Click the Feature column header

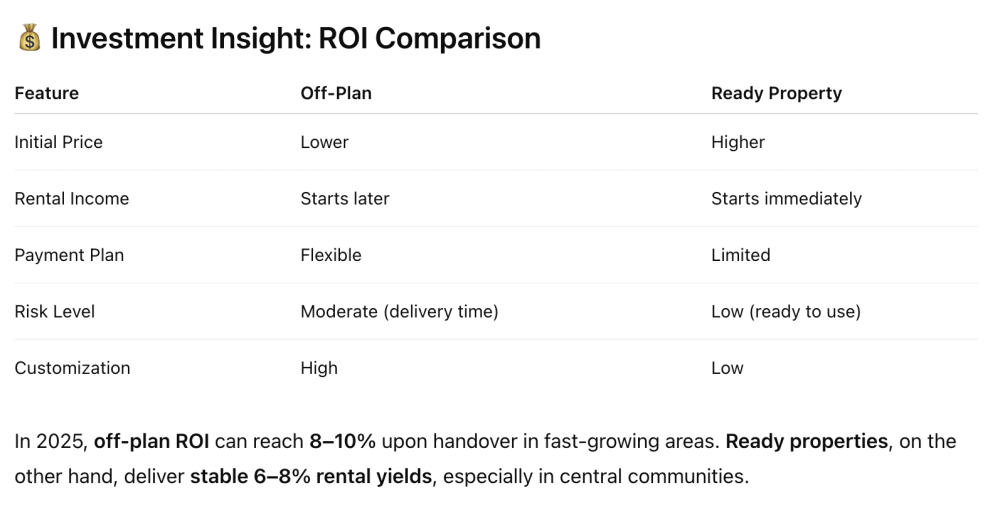point(47,93)
